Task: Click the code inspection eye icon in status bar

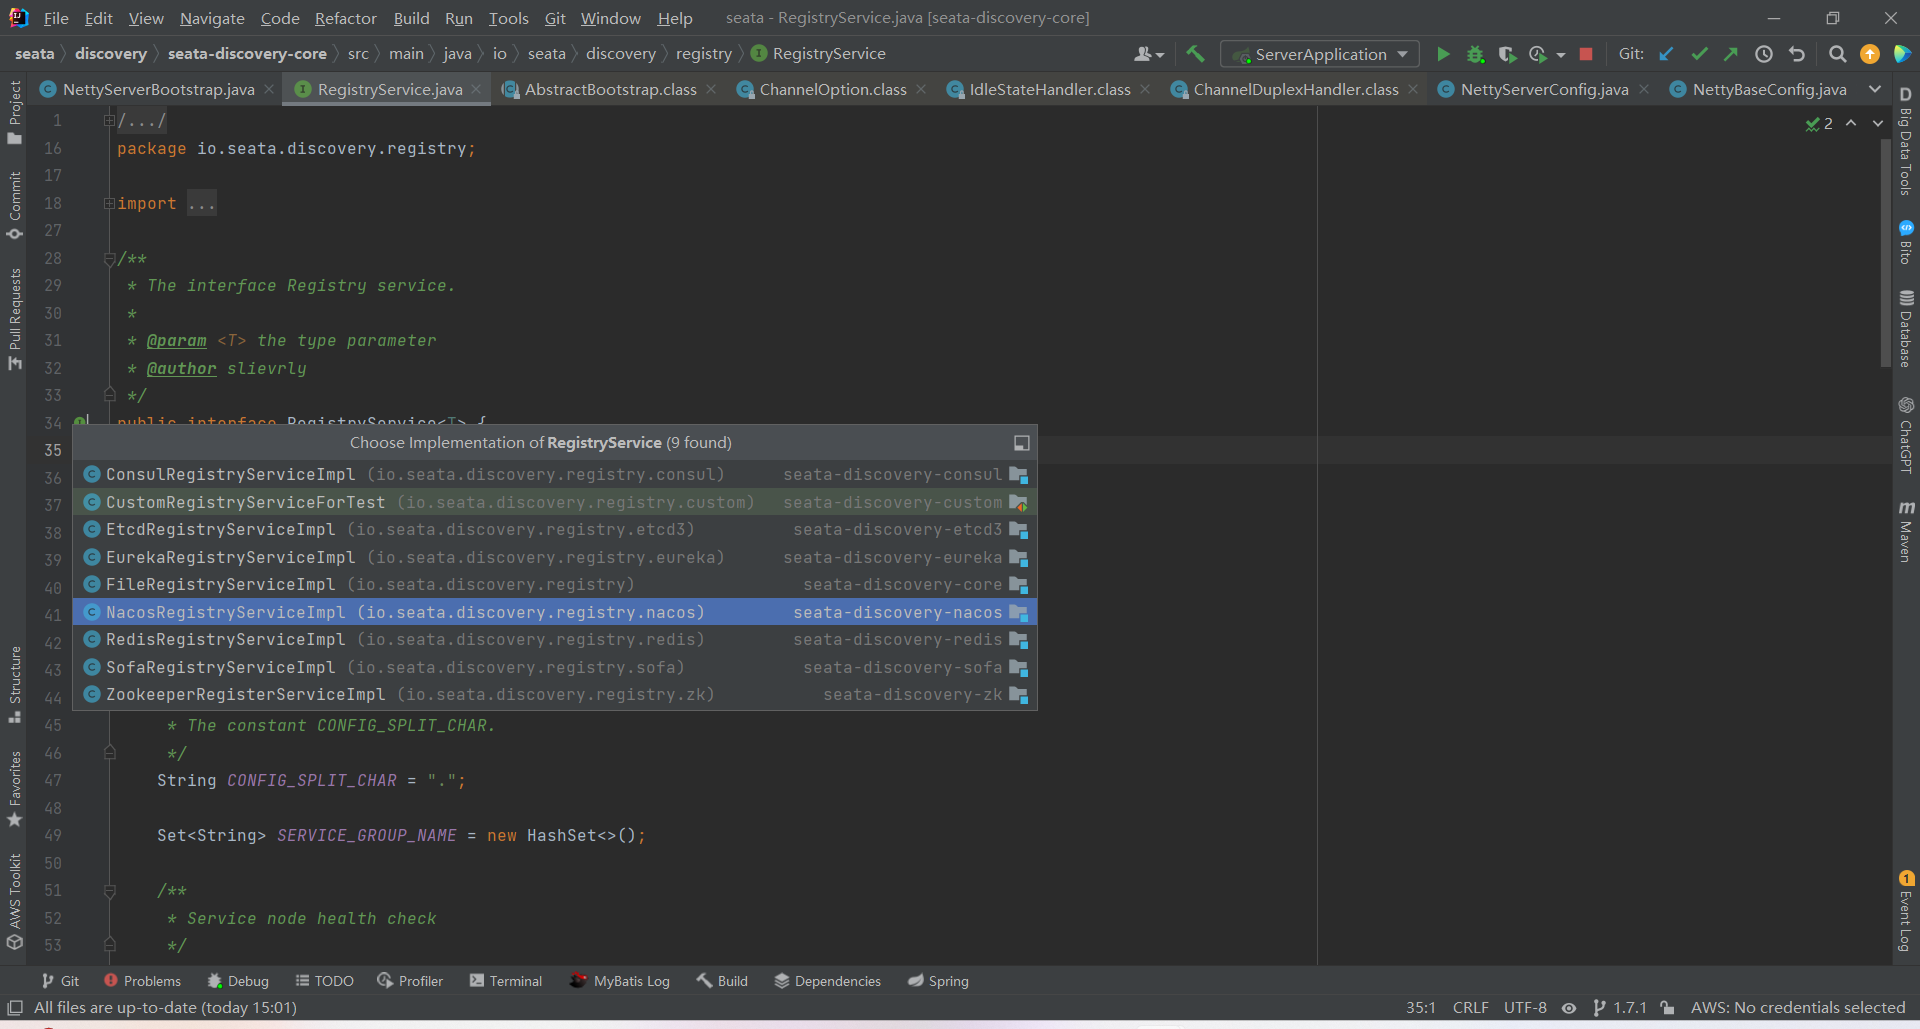Action: click(x=1569, y=1008)
